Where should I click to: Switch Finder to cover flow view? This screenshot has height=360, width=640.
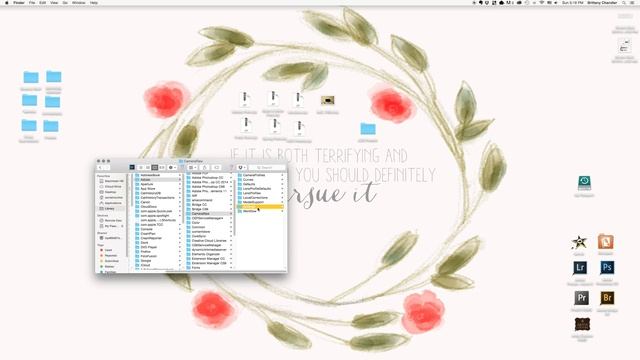point(162,167)
